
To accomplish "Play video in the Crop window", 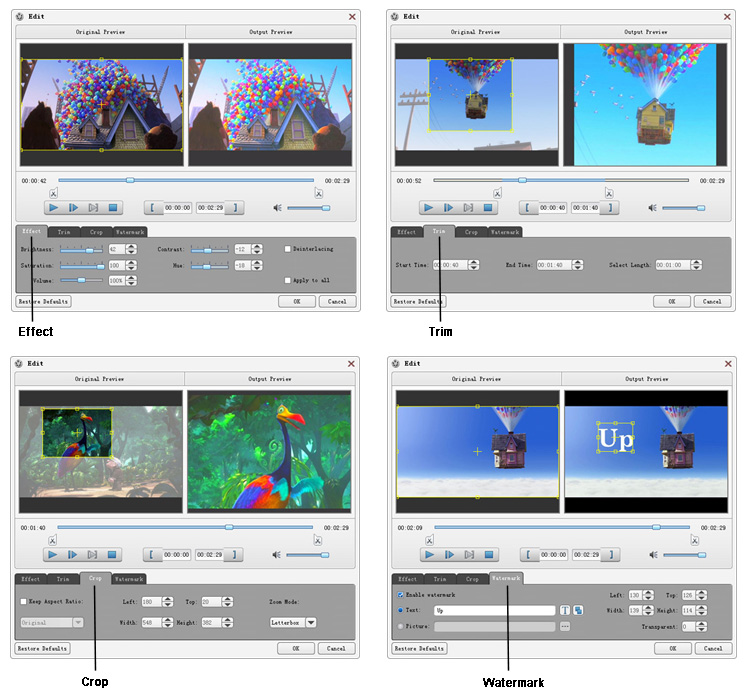I will (x=53, y=555).
